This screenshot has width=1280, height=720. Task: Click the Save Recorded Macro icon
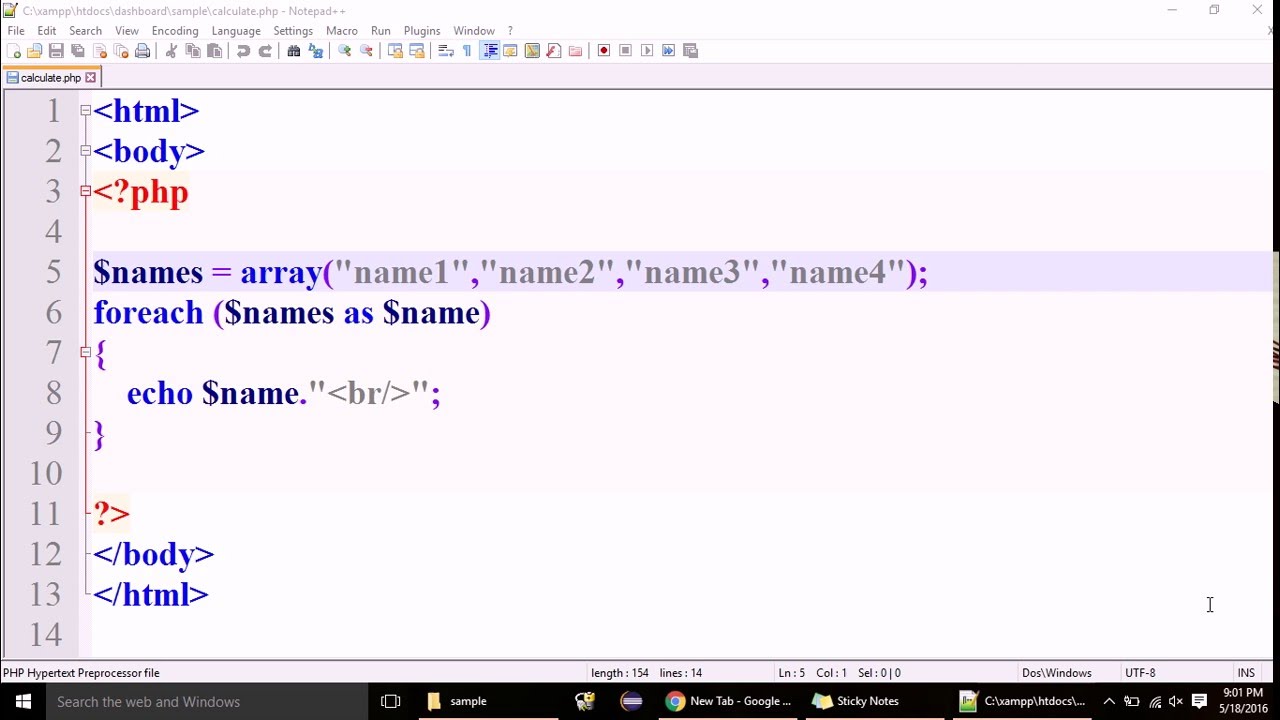point(690,51)
